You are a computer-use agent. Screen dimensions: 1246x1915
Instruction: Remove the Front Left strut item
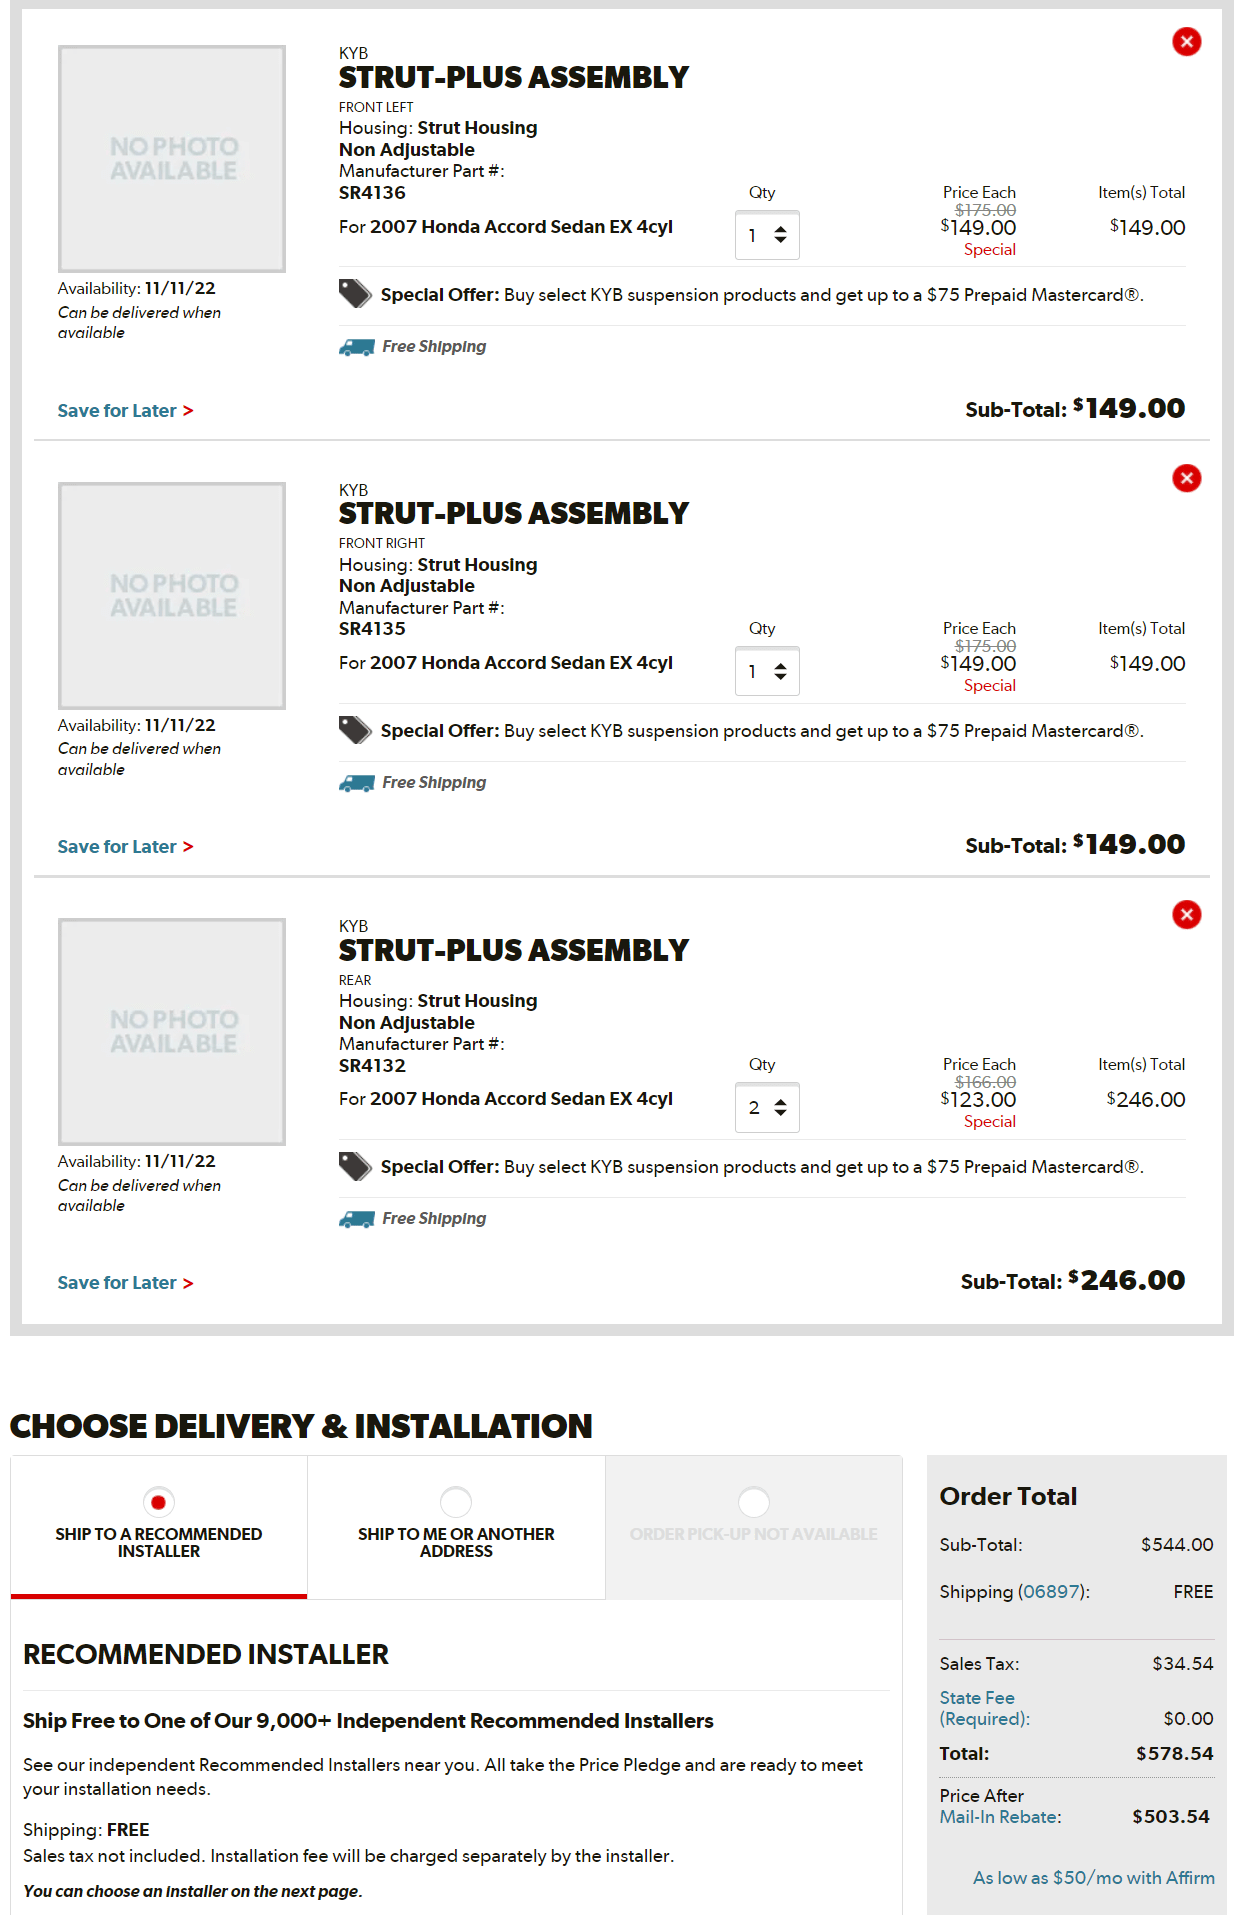point(1186,42)
